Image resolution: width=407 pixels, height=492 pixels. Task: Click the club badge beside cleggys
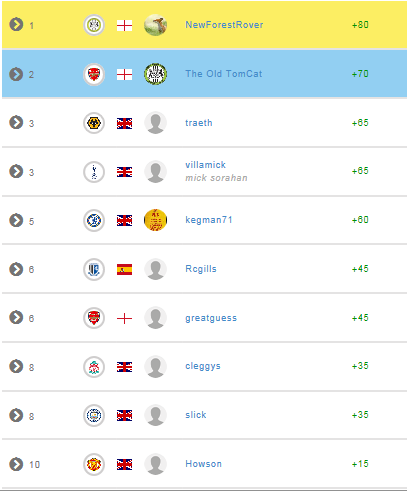(94, 367)
